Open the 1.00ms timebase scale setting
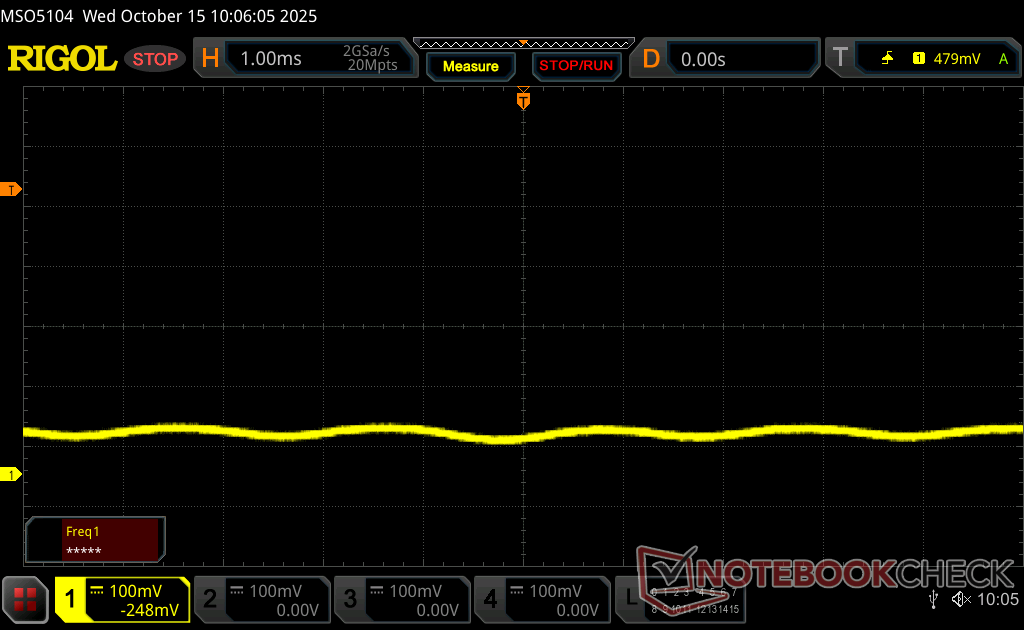This screenshot has height=630, width=1024. point(271,59)
